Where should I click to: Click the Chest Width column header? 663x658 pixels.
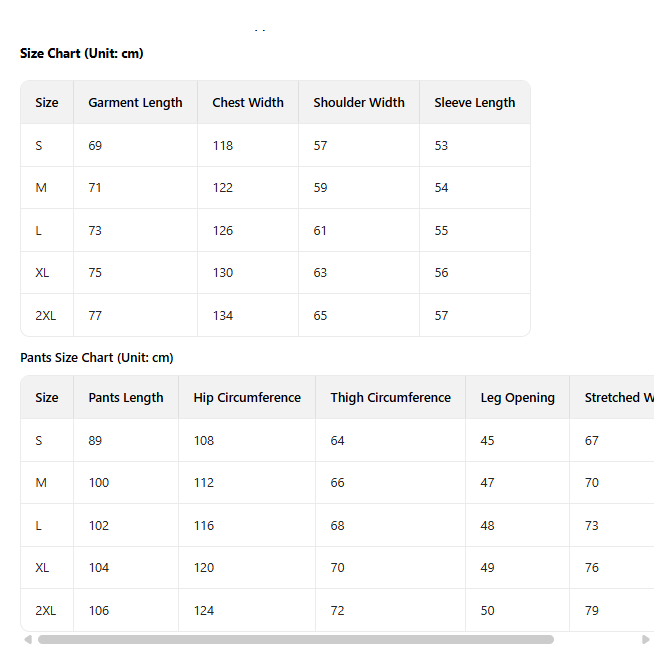click(x=248, y=102)
